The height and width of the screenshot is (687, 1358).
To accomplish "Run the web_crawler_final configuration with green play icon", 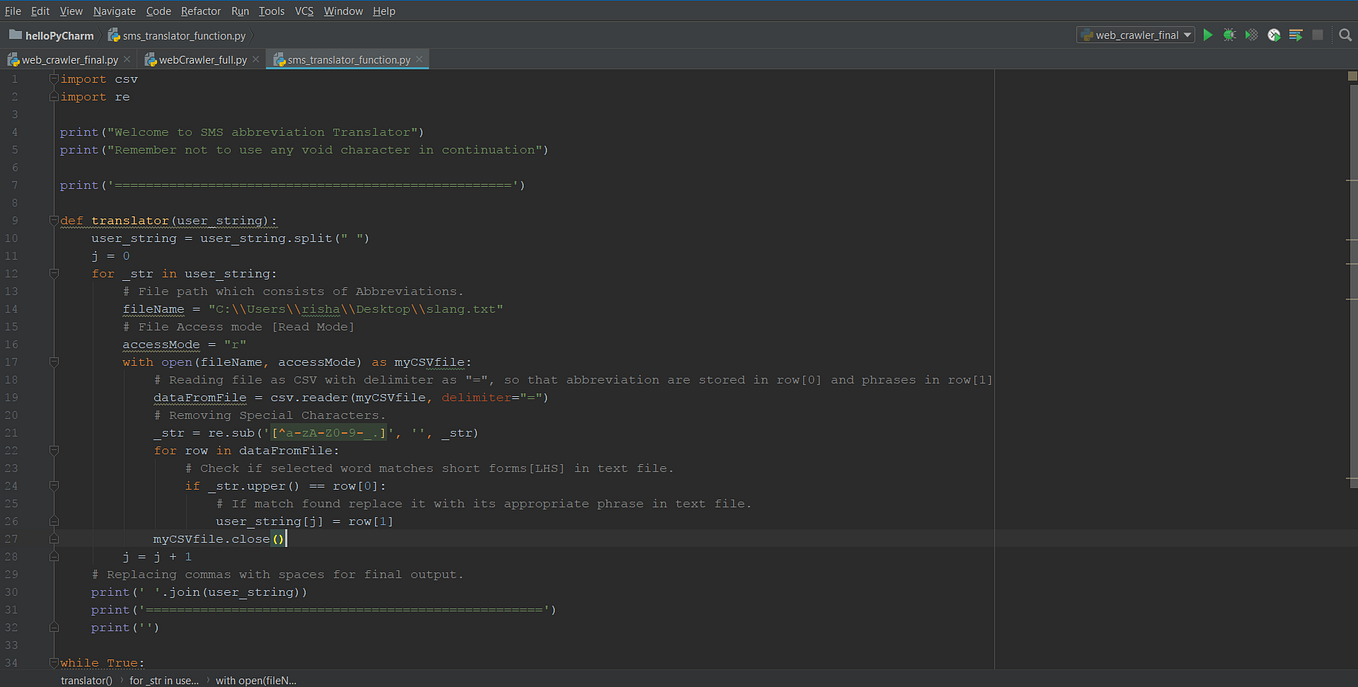I will click(1207, 34).
